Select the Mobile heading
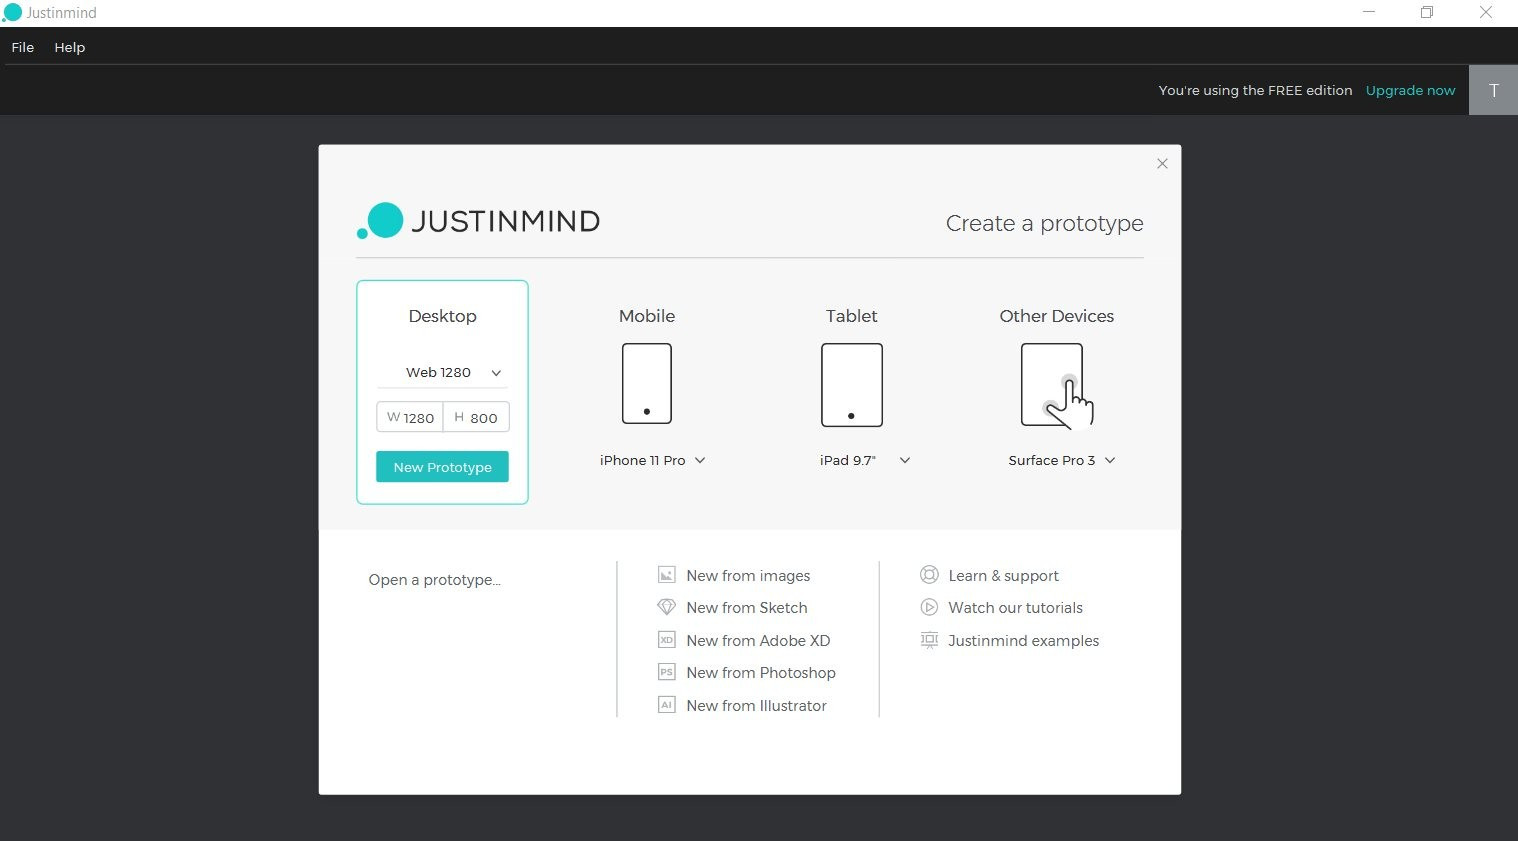The image size is (1518, 841). pos(647,316)
